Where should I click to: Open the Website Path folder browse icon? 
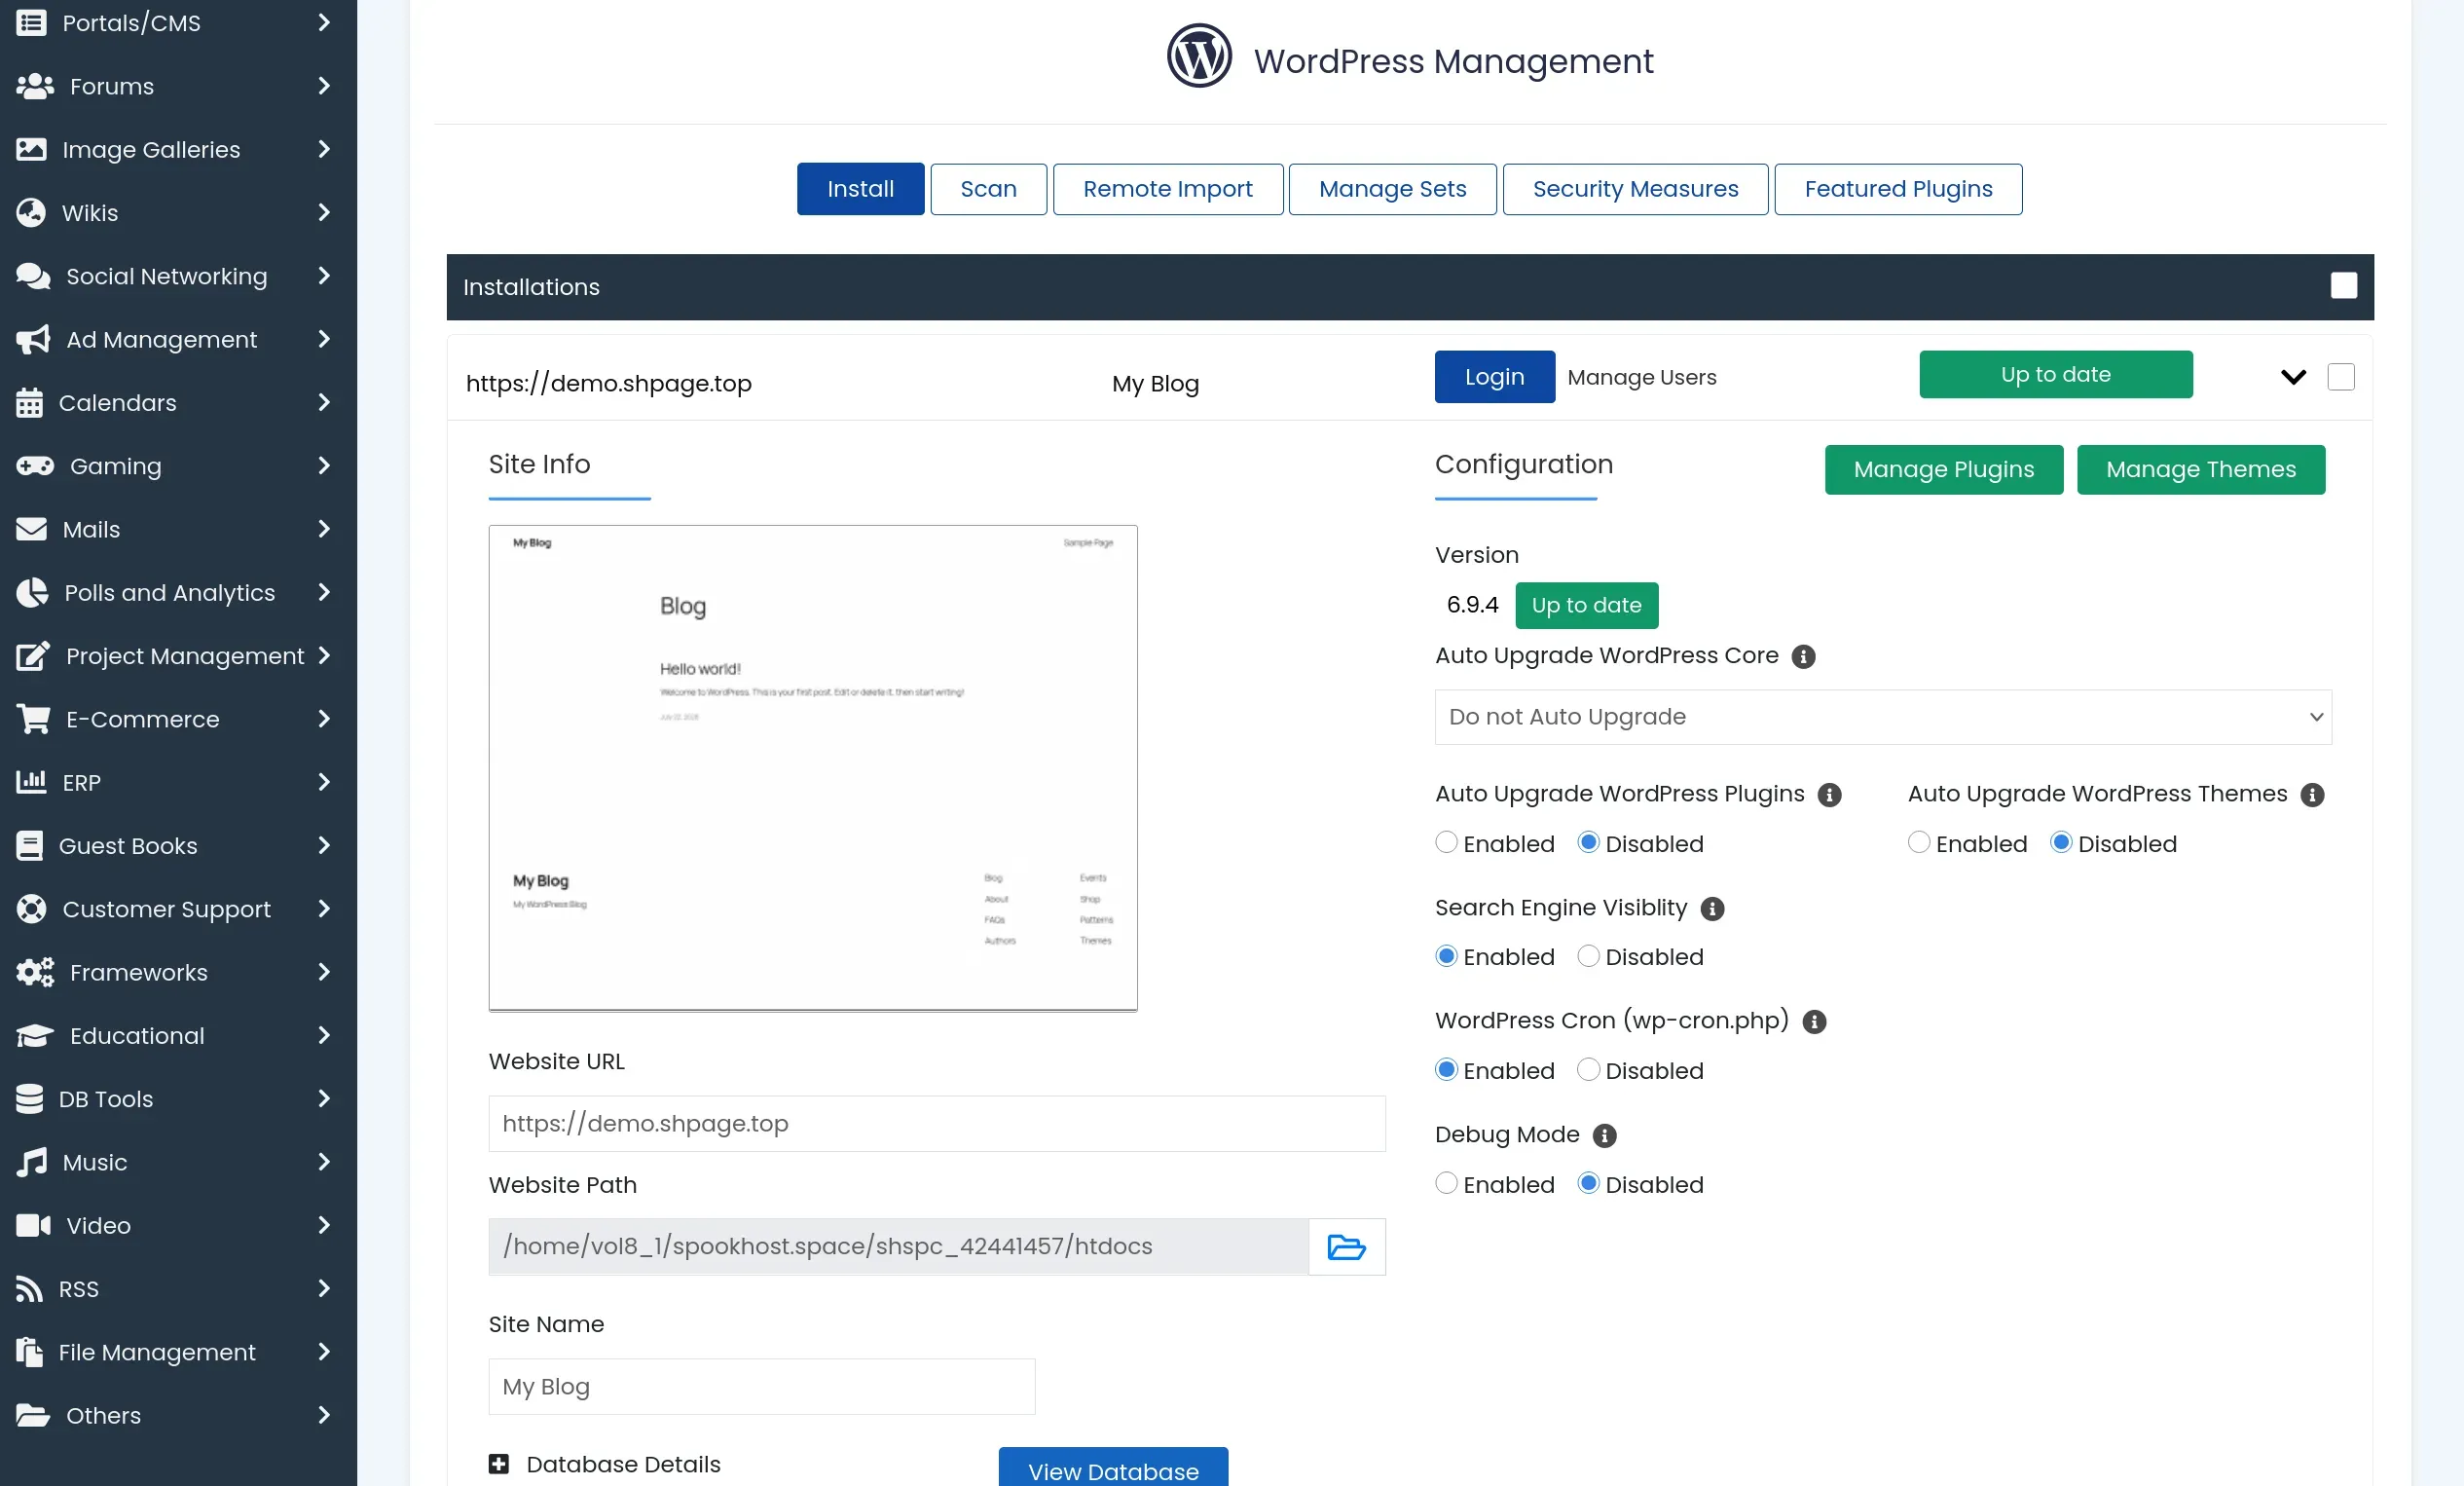click(x=1346, y=1246)
